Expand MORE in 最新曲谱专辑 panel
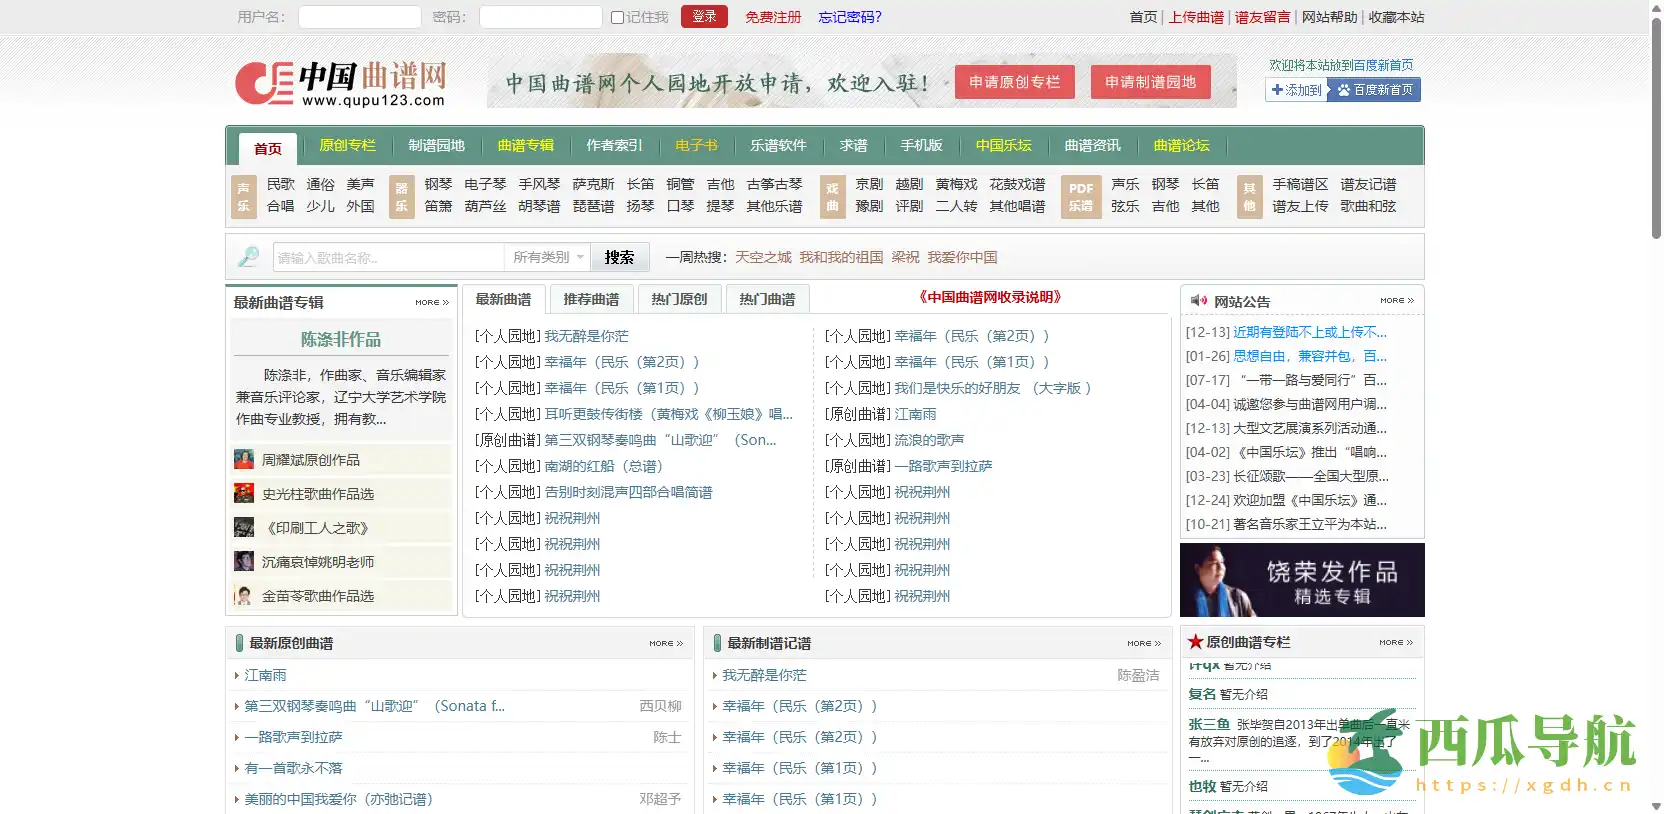The image size is (1664, 814). [x=432, y=302]
